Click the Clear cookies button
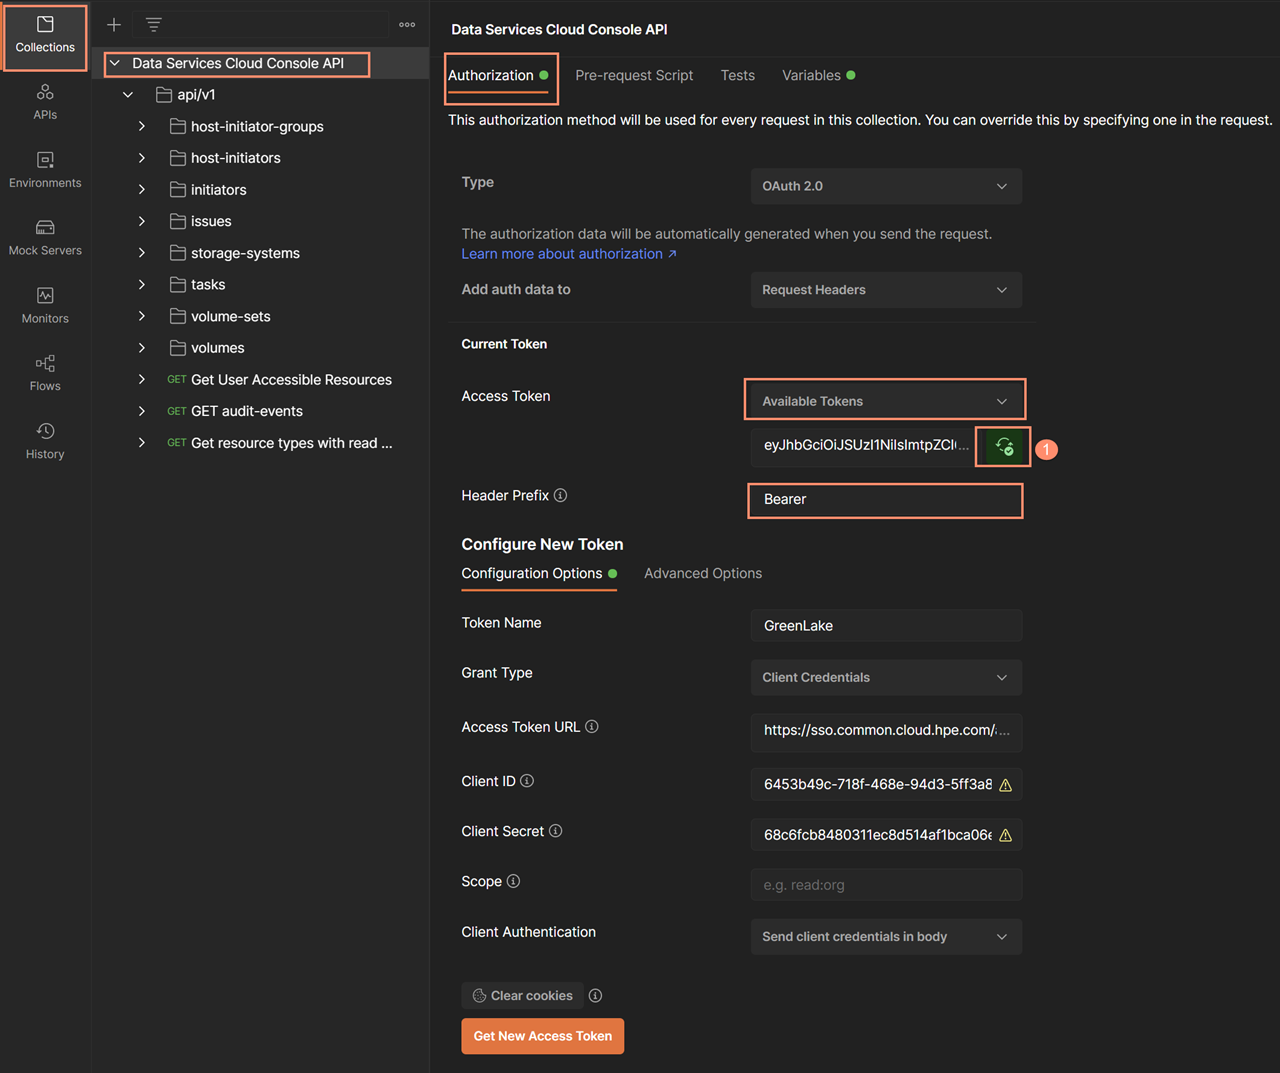1280x1073 pixels. pos(522,996)
